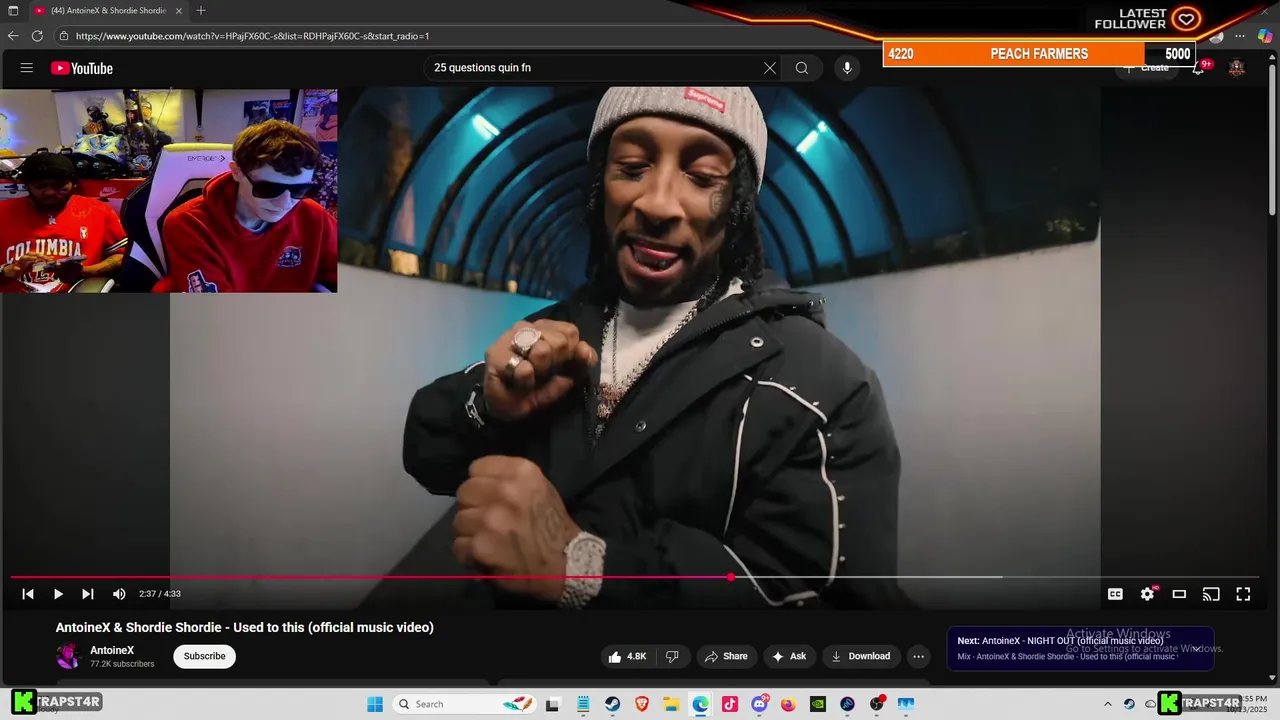
Task: Switch to Microsoft Edge on taskbar
Action: coord(701,704)
